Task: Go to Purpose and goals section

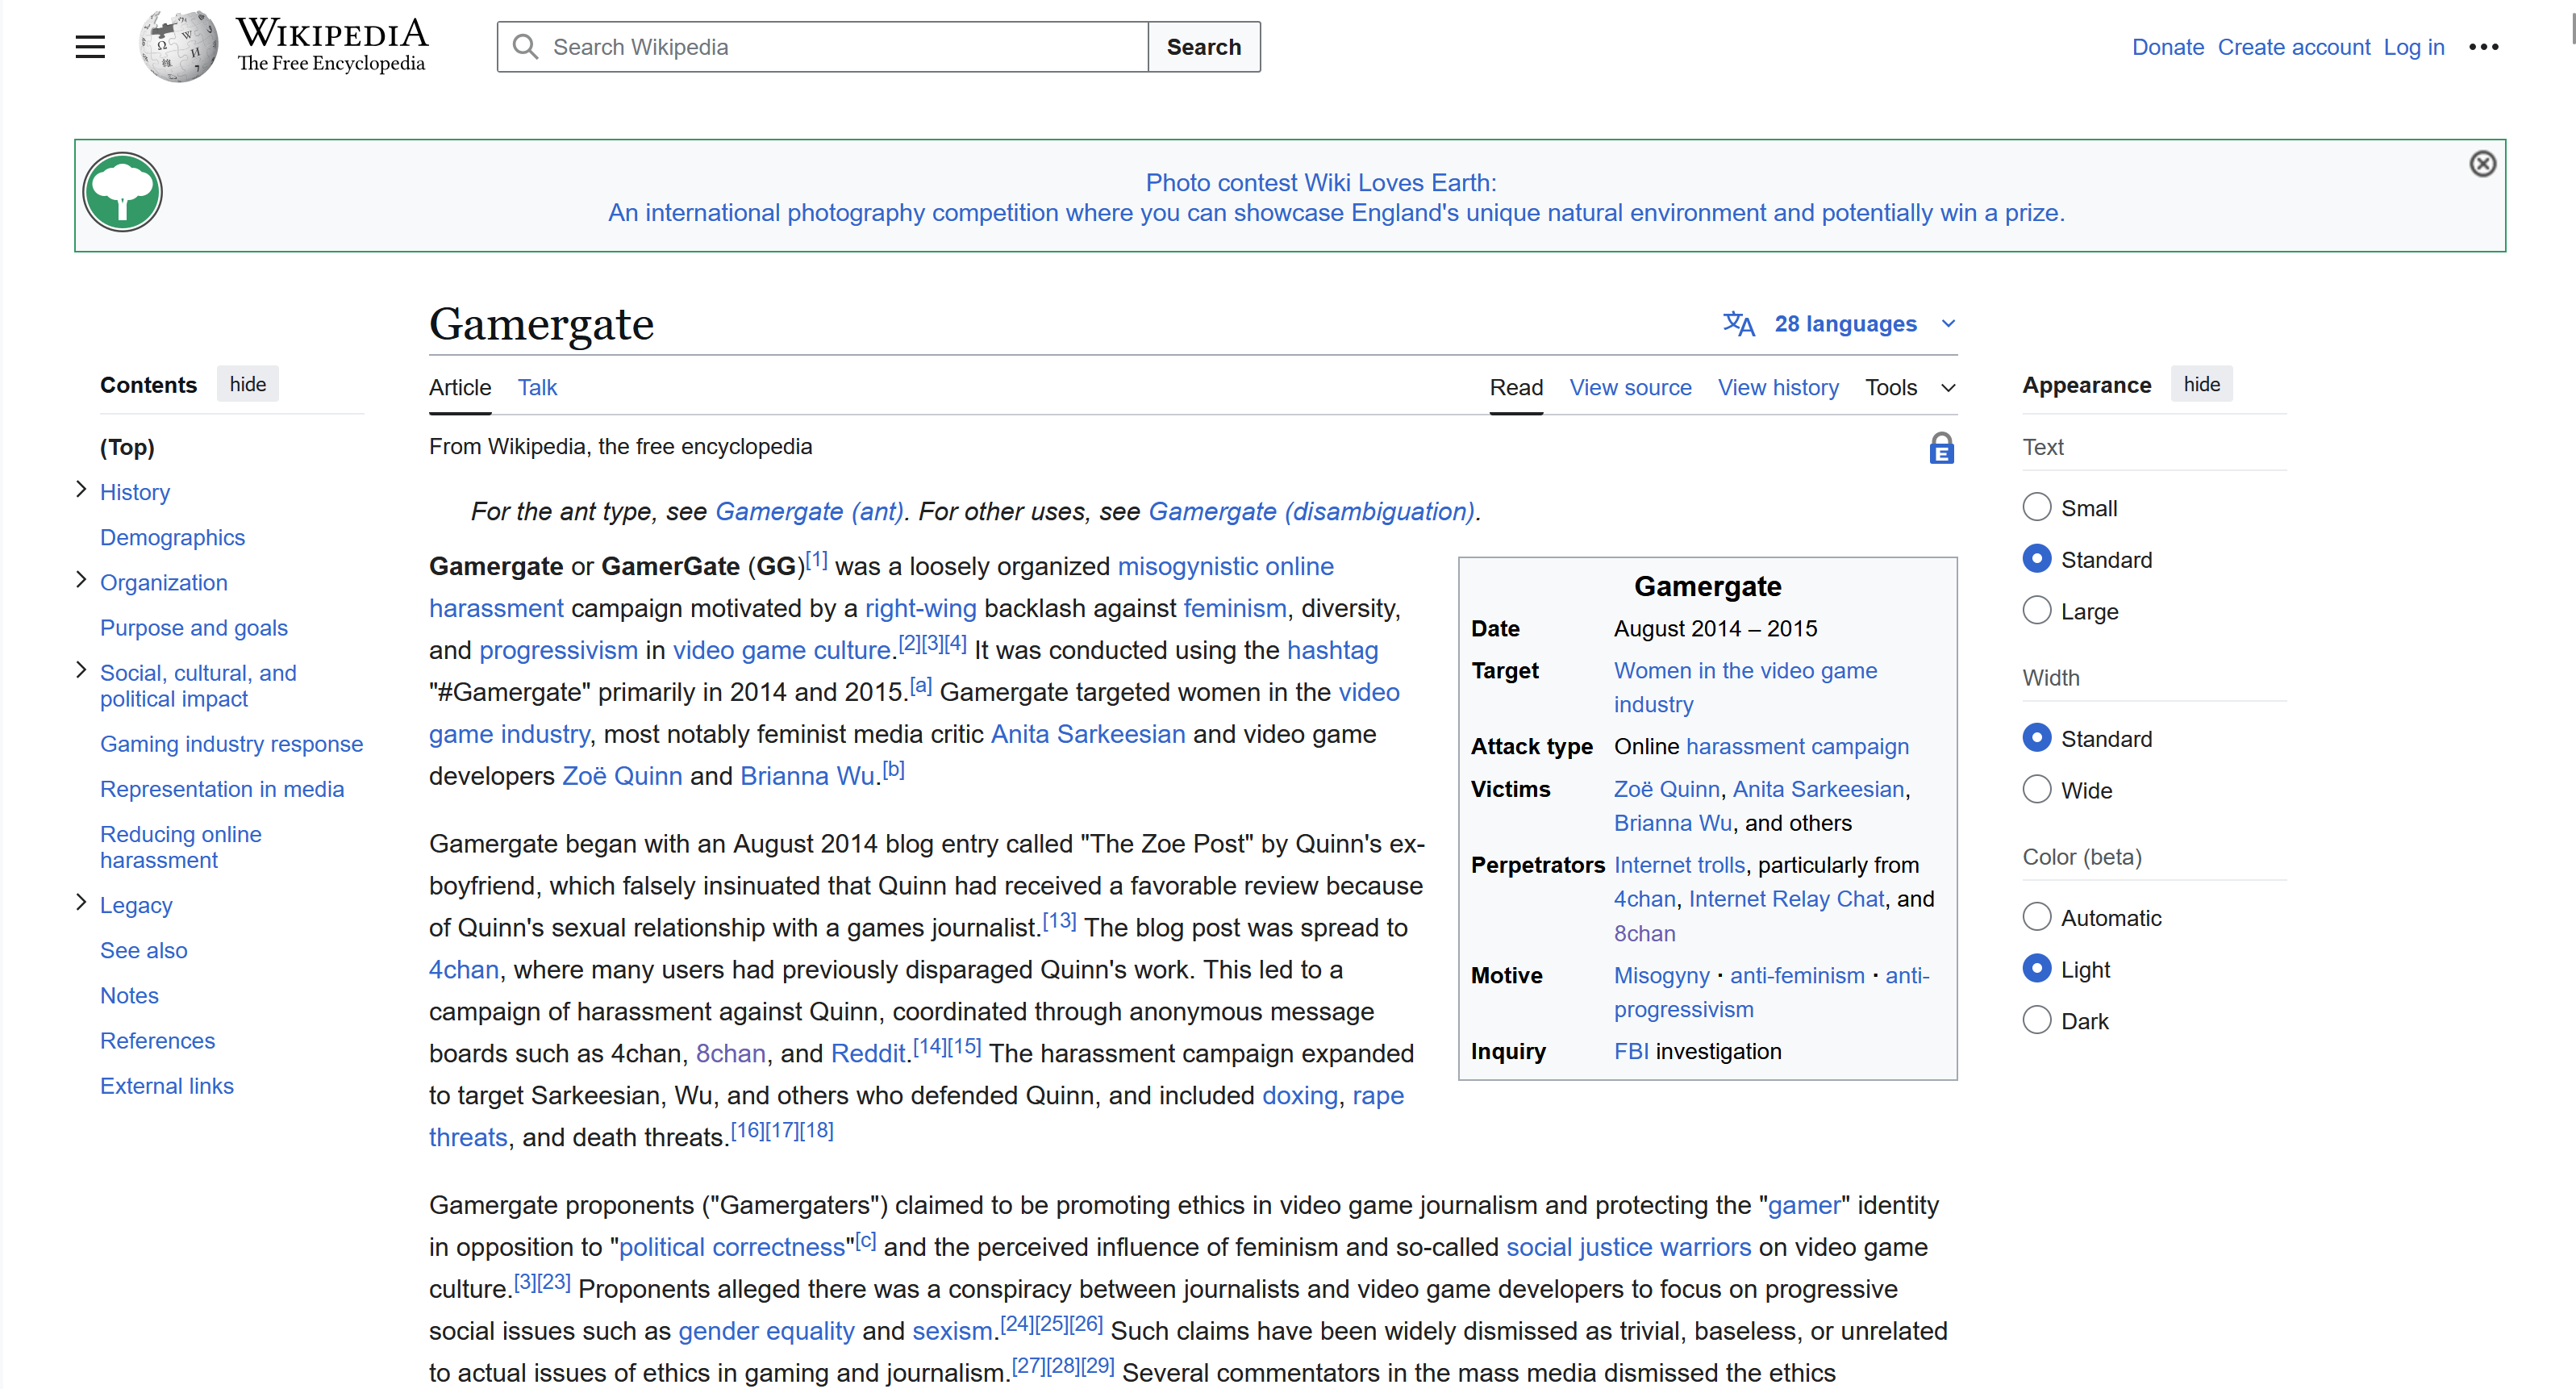Action: click(x=193, y=628)
